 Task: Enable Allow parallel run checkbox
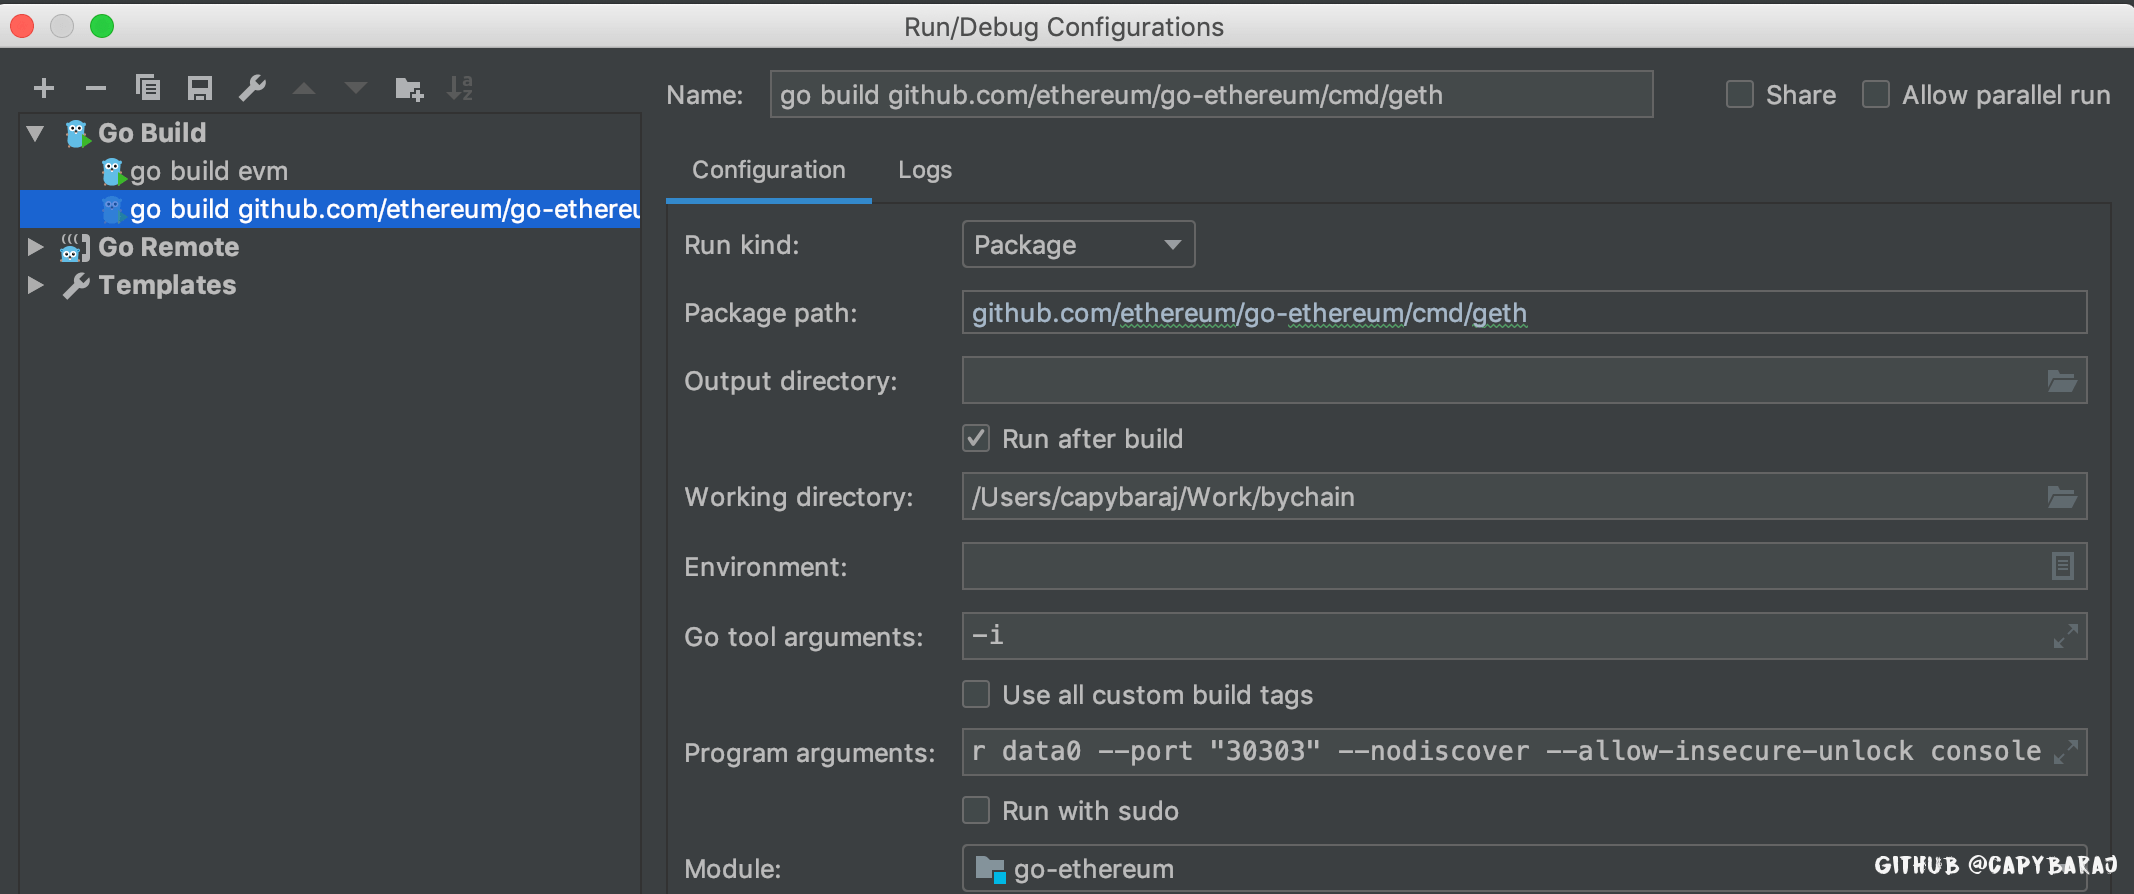[x=1876, y=95]
